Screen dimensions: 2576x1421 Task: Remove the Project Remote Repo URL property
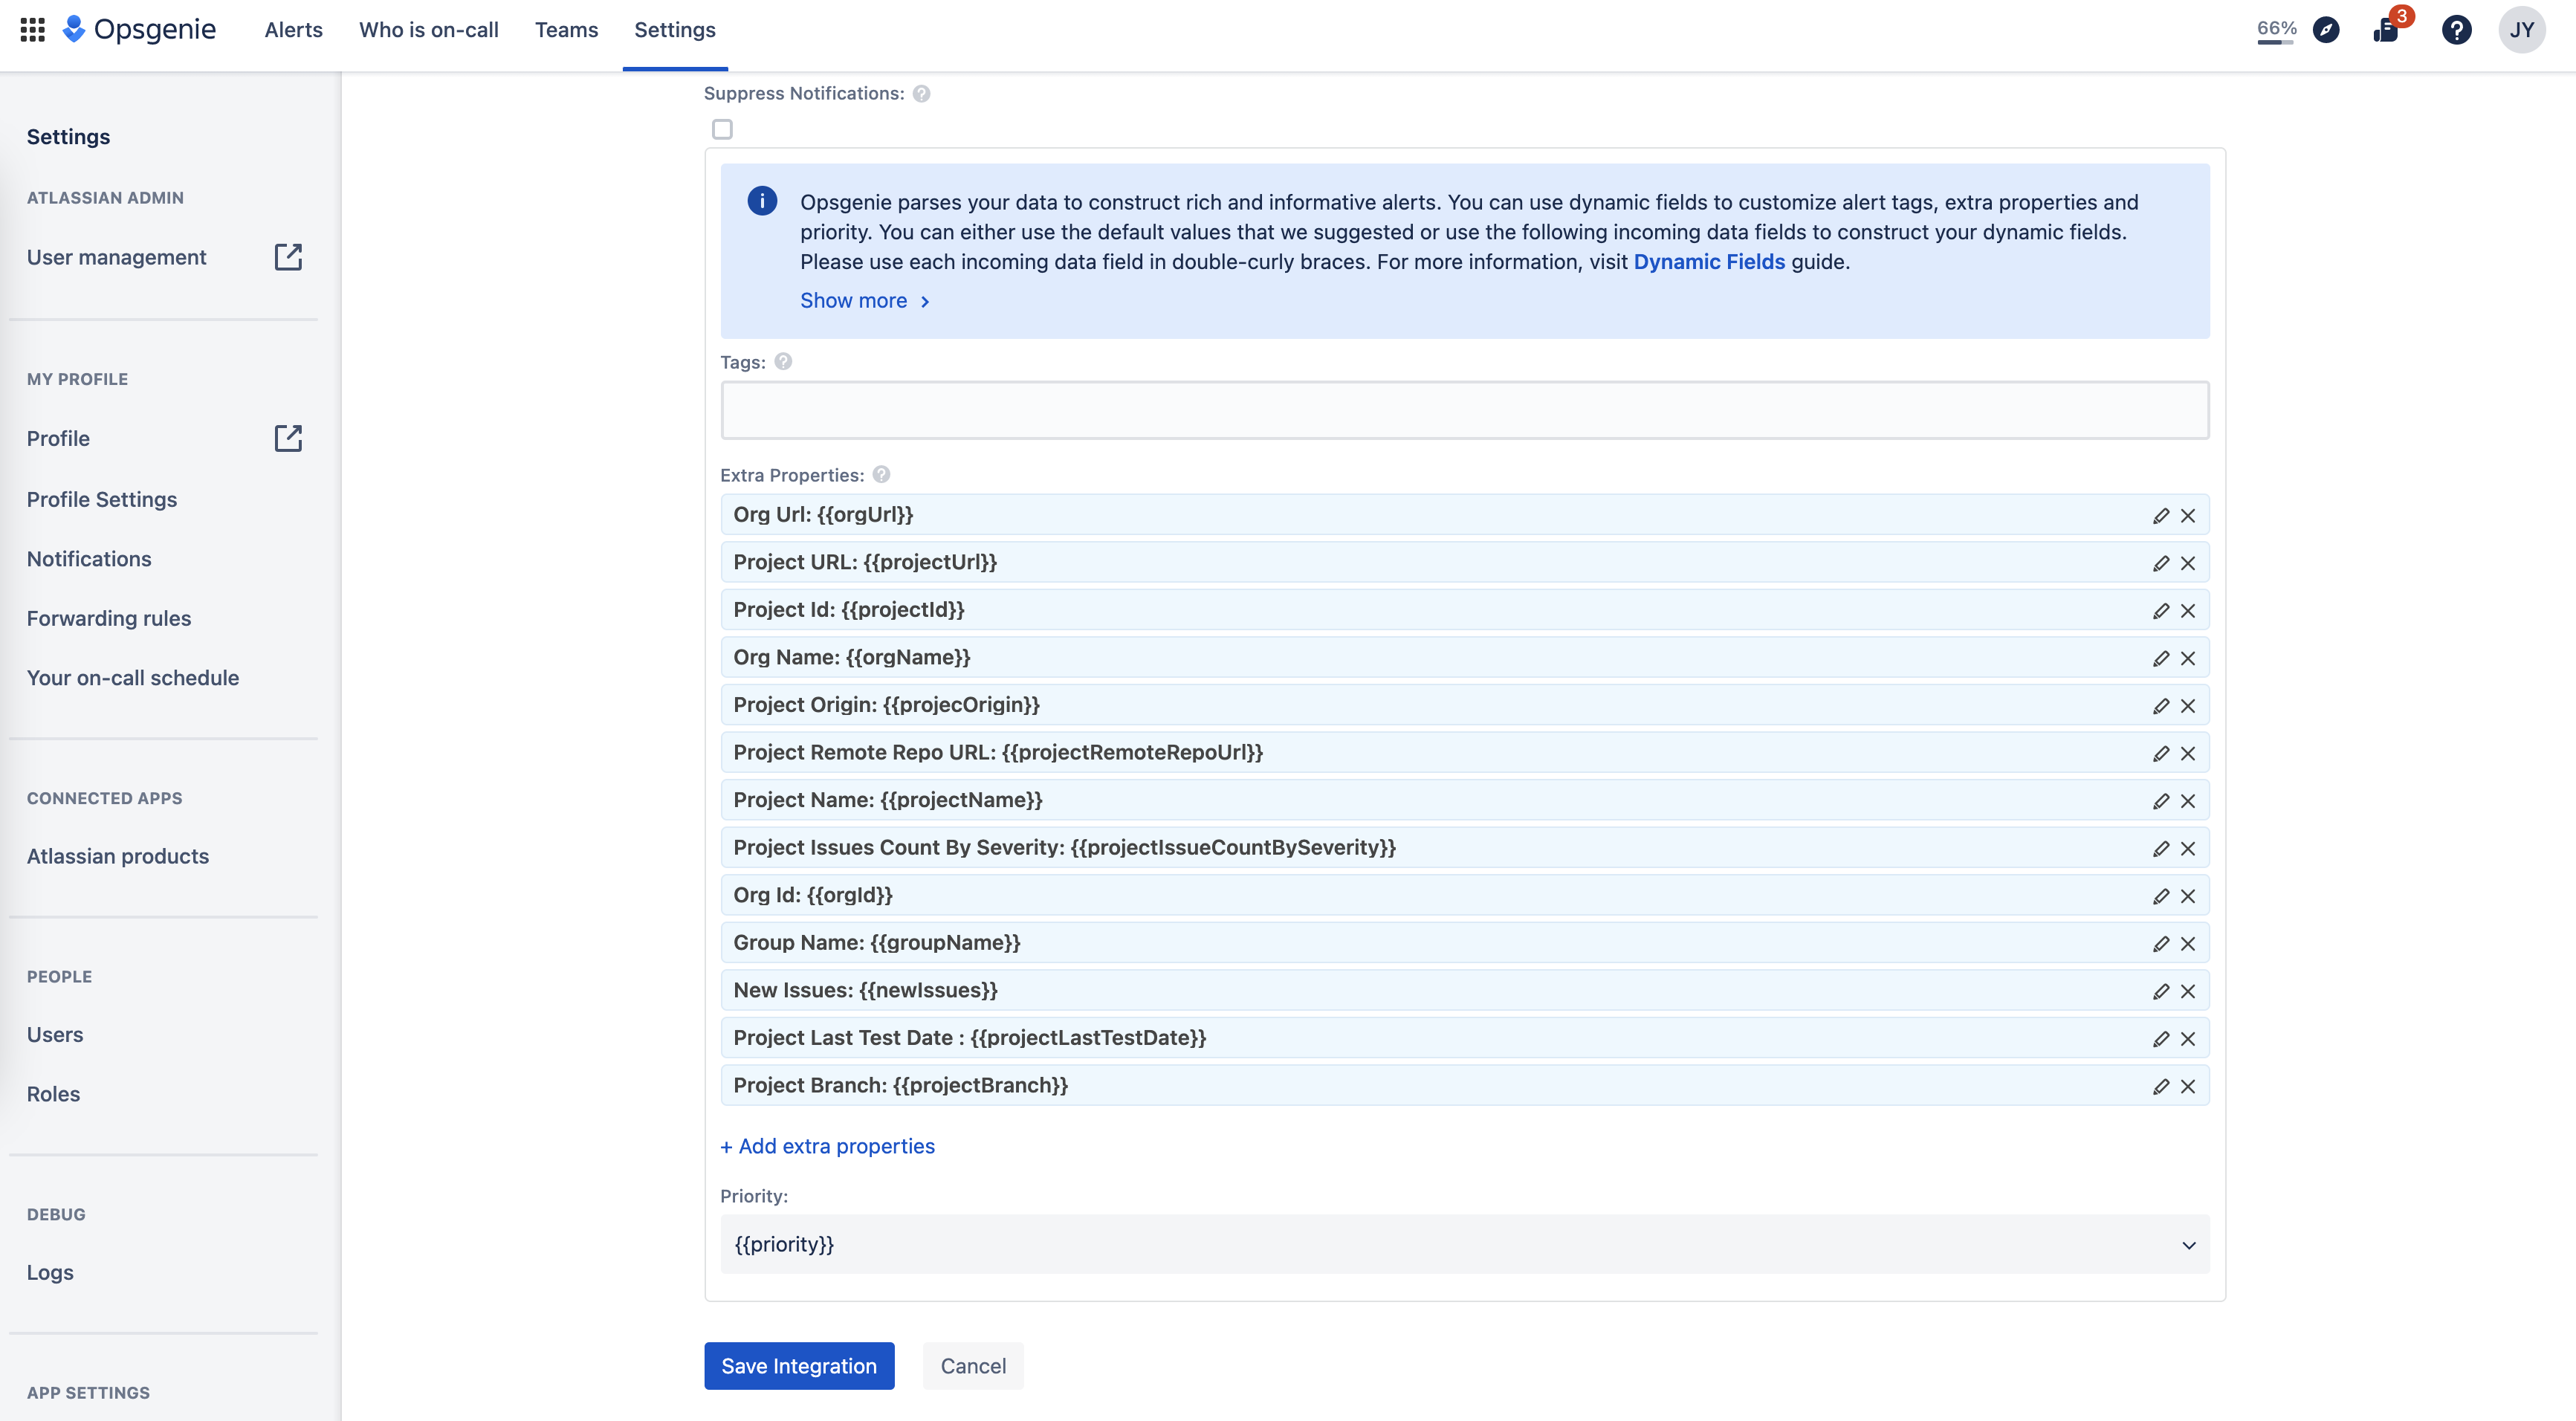tap(2188, 754)
